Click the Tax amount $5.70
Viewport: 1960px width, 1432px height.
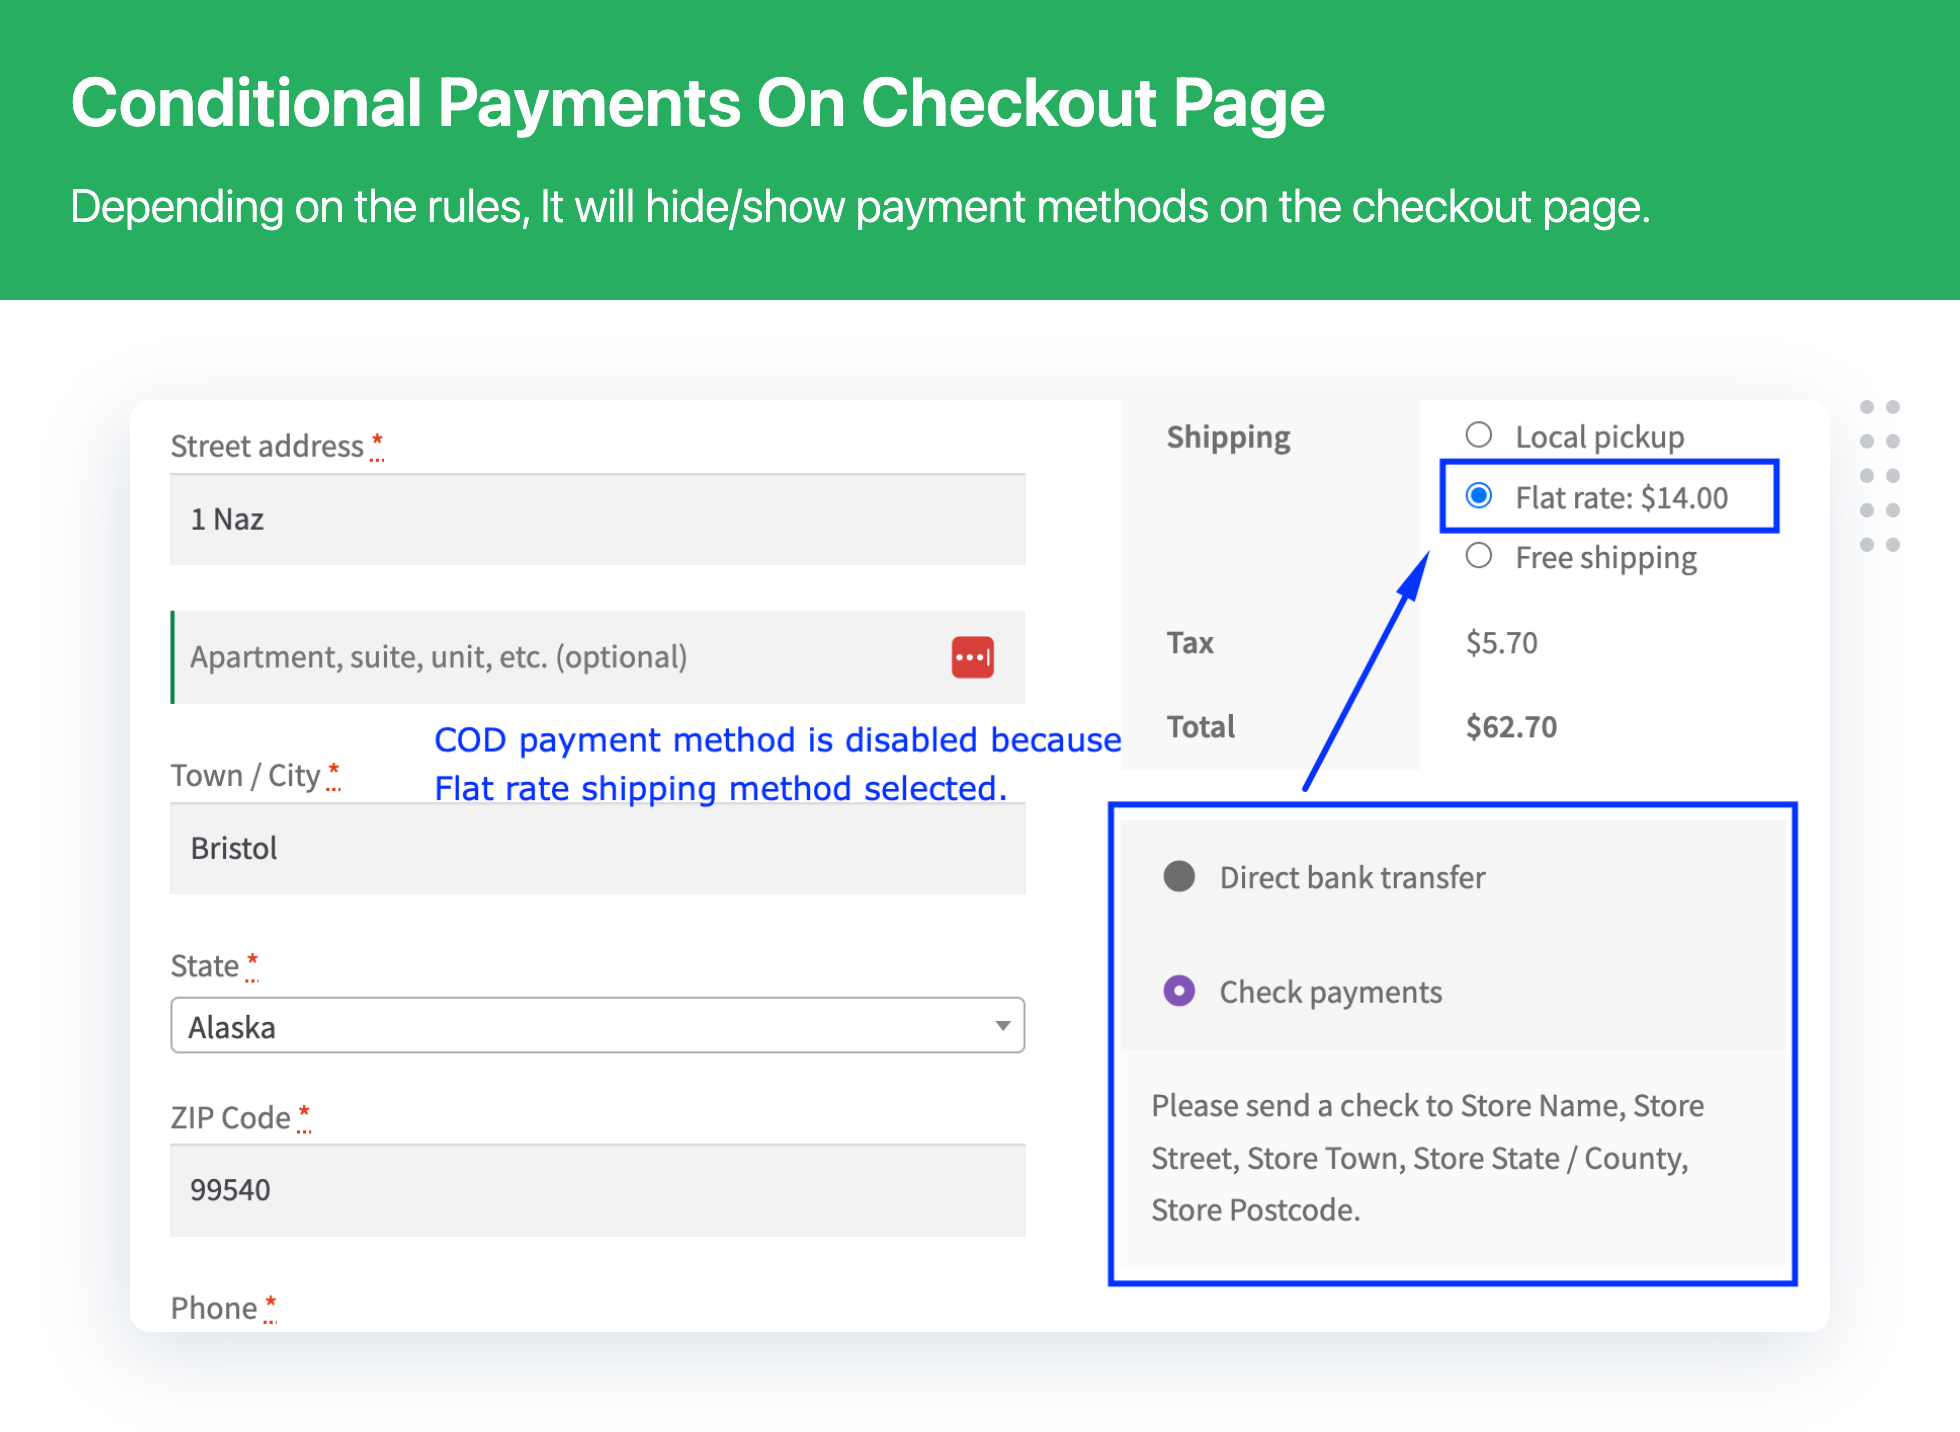tap(1501, 642)
